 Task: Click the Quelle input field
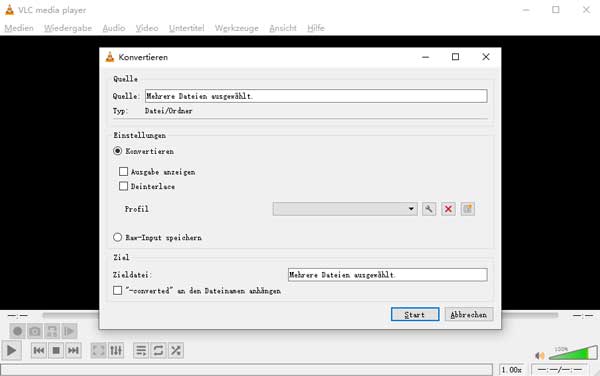(x=316, y=96)
